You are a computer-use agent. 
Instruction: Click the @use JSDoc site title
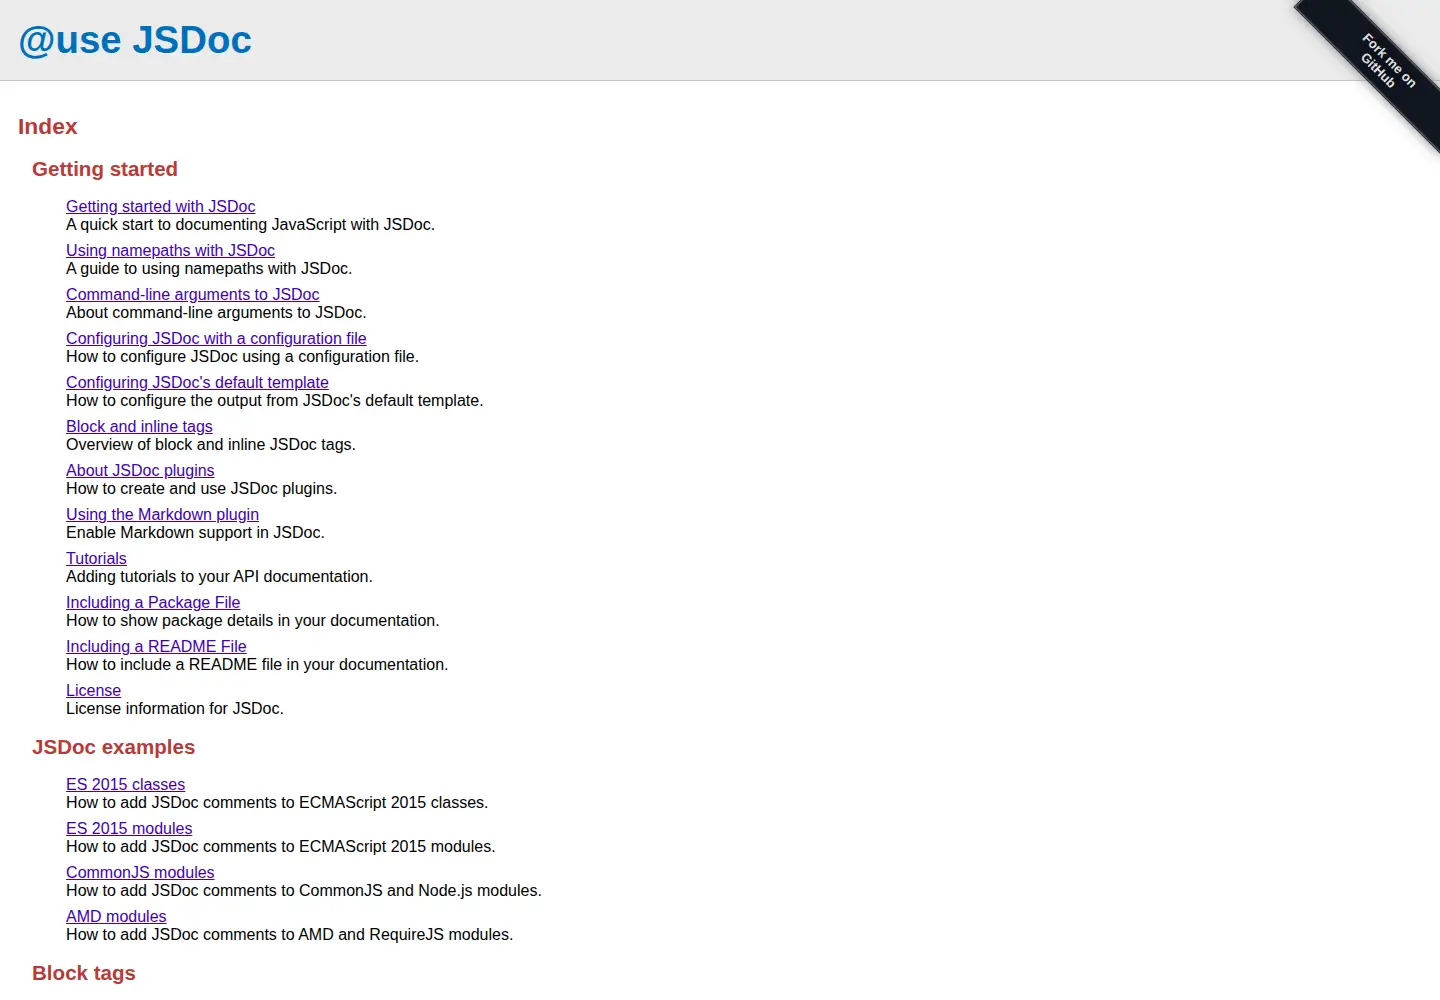135,40
